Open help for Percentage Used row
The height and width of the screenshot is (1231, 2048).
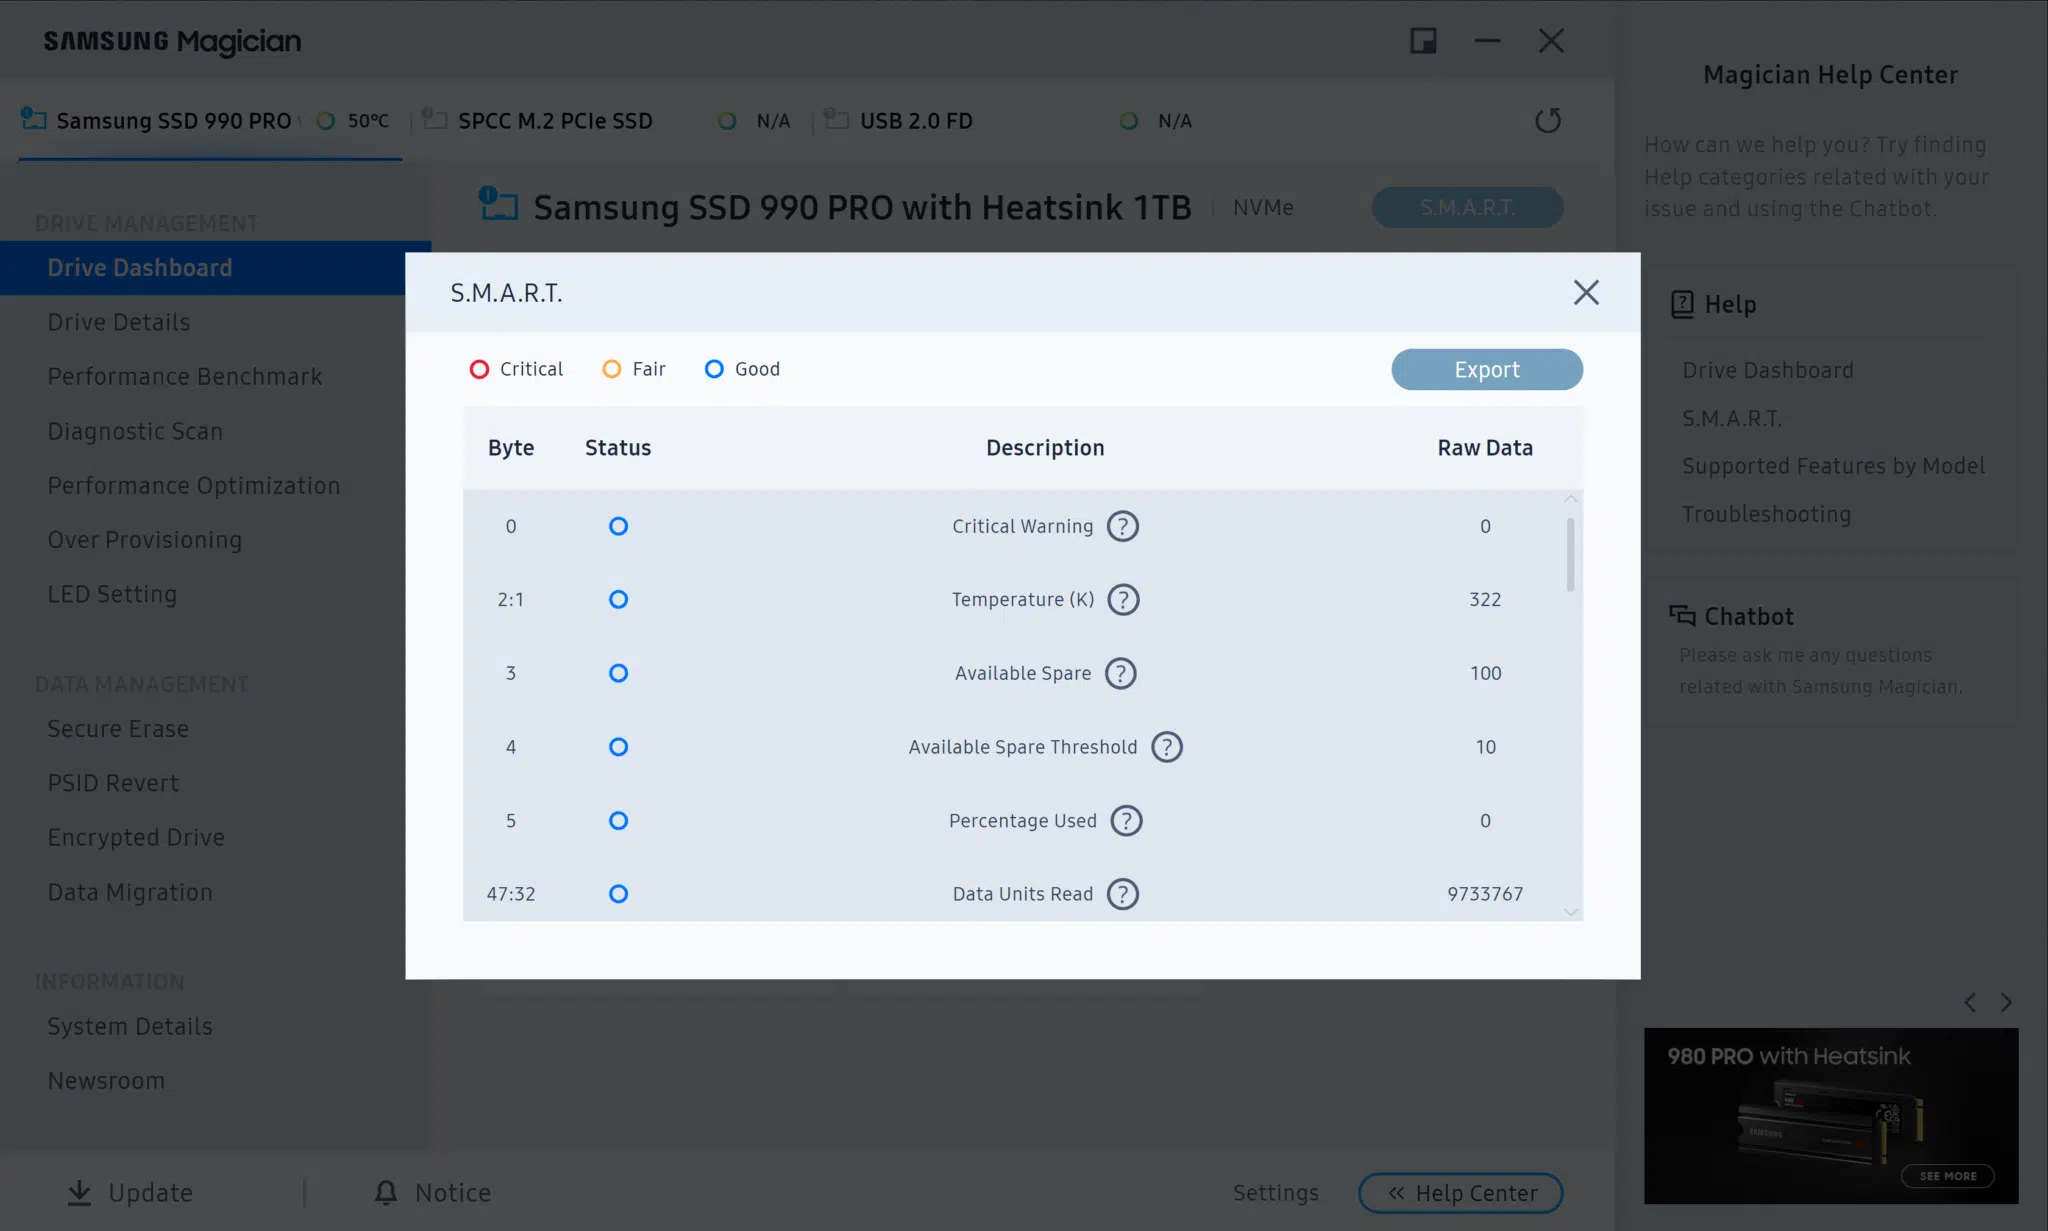(1126, 820)
